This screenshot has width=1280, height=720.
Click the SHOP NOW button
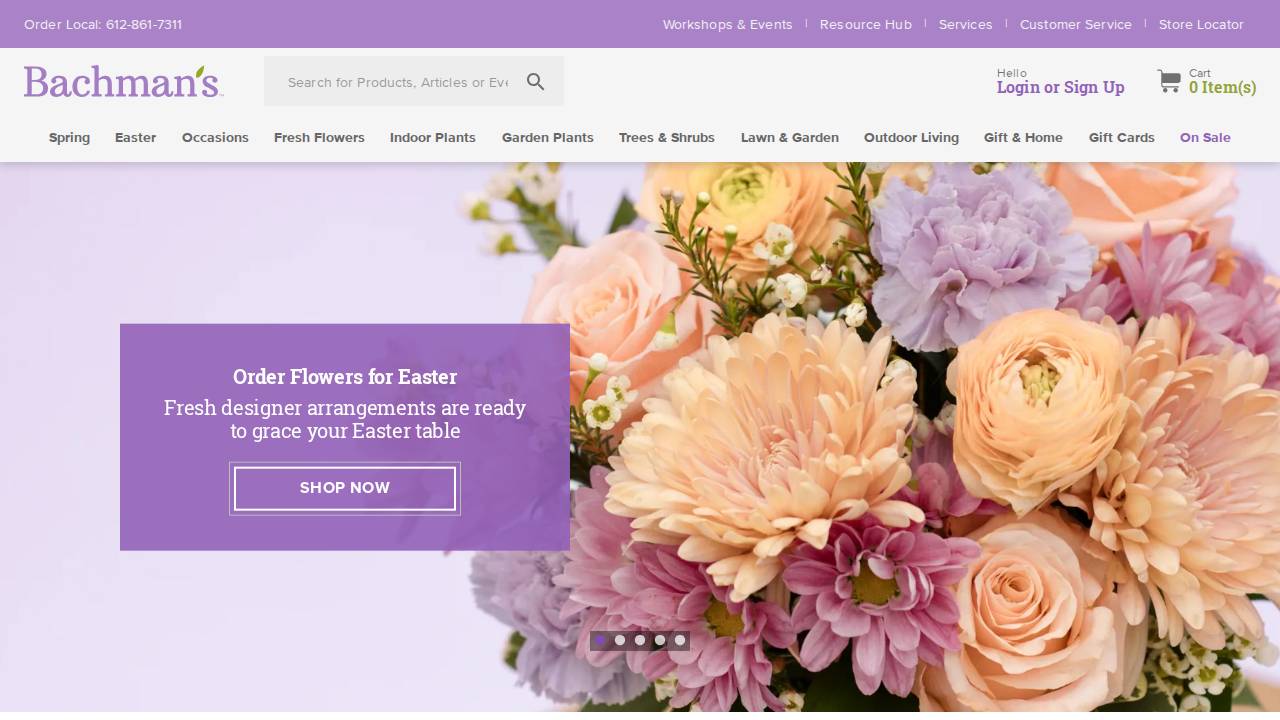[x=344, y=488]
